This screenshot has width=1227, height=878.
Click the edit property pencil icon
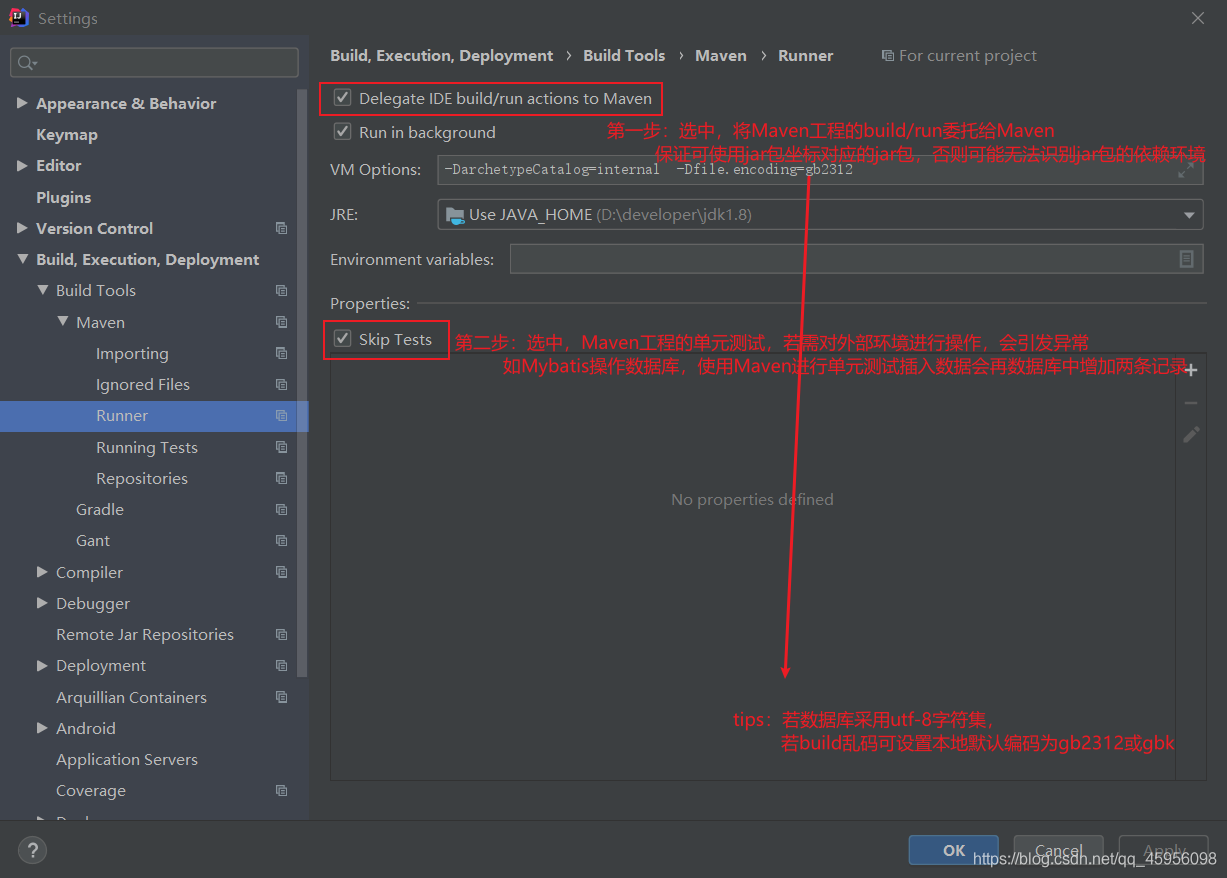pyautogui.click(x=1191, y=434)
